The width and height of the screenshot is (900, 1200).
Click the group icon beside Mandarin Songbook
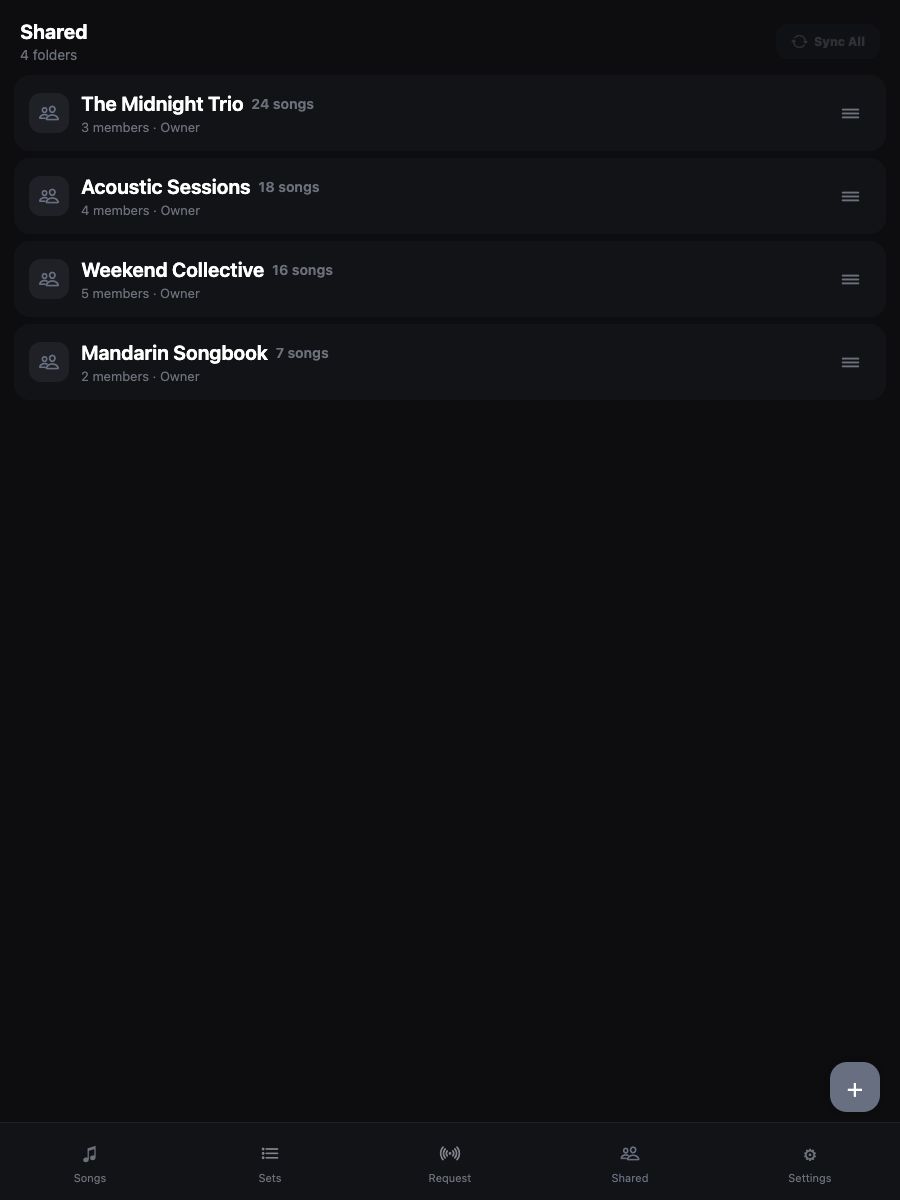click(x=49, y=362)
